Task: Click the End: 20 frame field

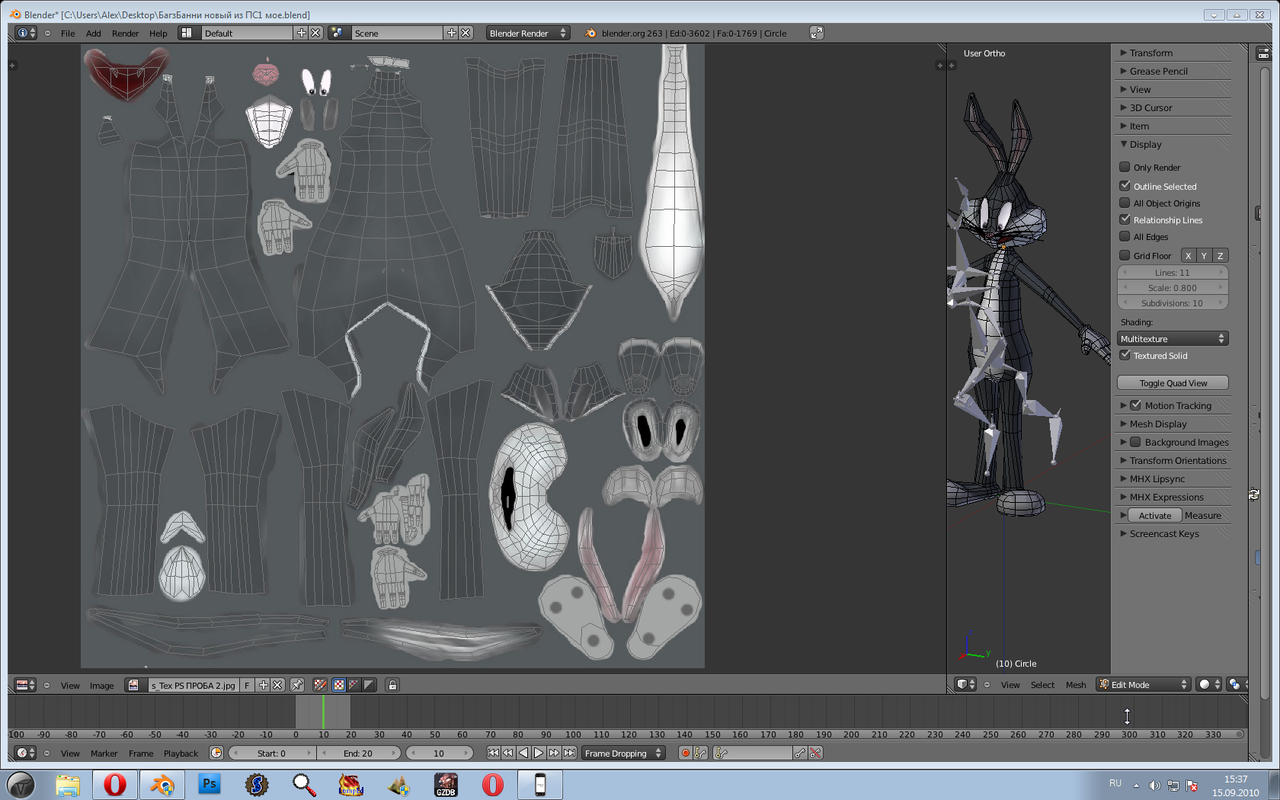Action: (x=358, y=753)
